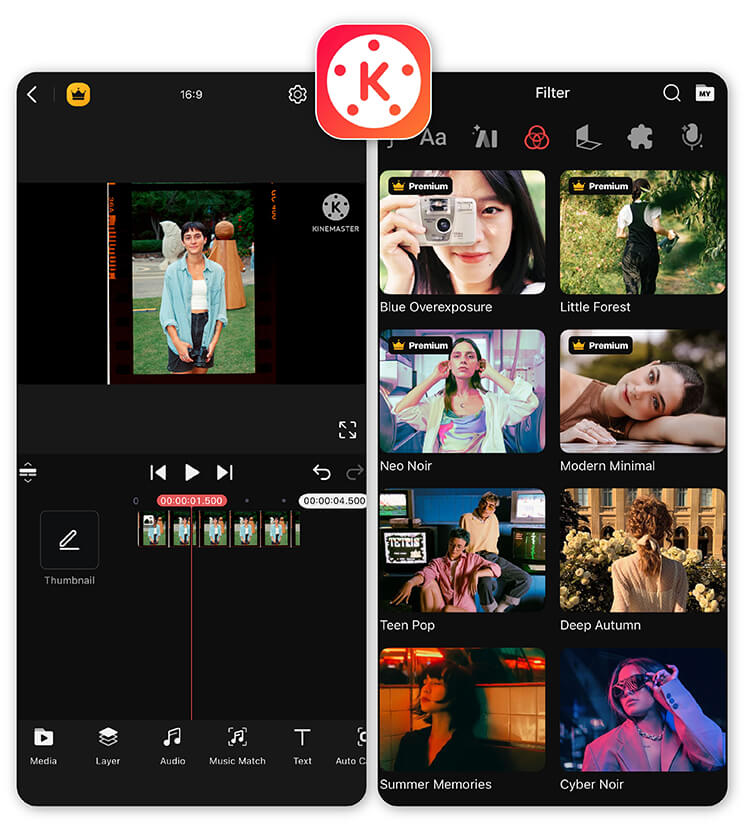The height and width of the screenshot is (830, 744).
Task: Redo the last action
Action: [355, 472]
